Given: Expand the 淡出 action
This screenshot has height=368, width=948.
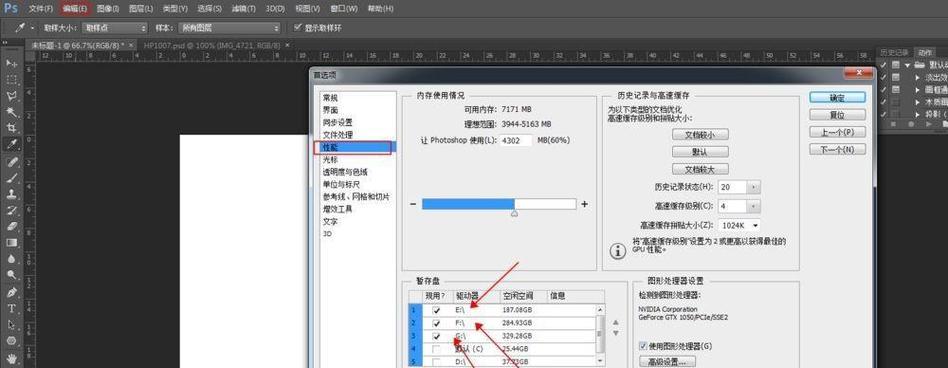Looking at the screenshot, I should 917,77.
